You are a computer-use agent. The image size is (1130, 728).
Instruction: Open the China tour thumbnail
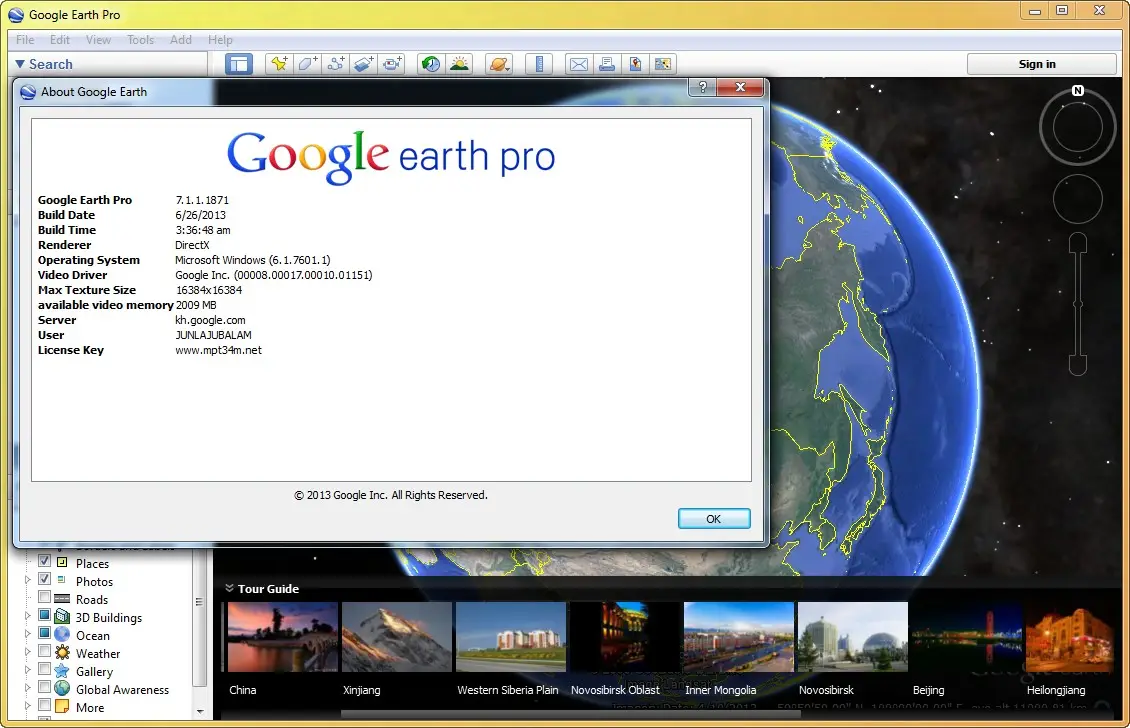(x=282, y=637)
